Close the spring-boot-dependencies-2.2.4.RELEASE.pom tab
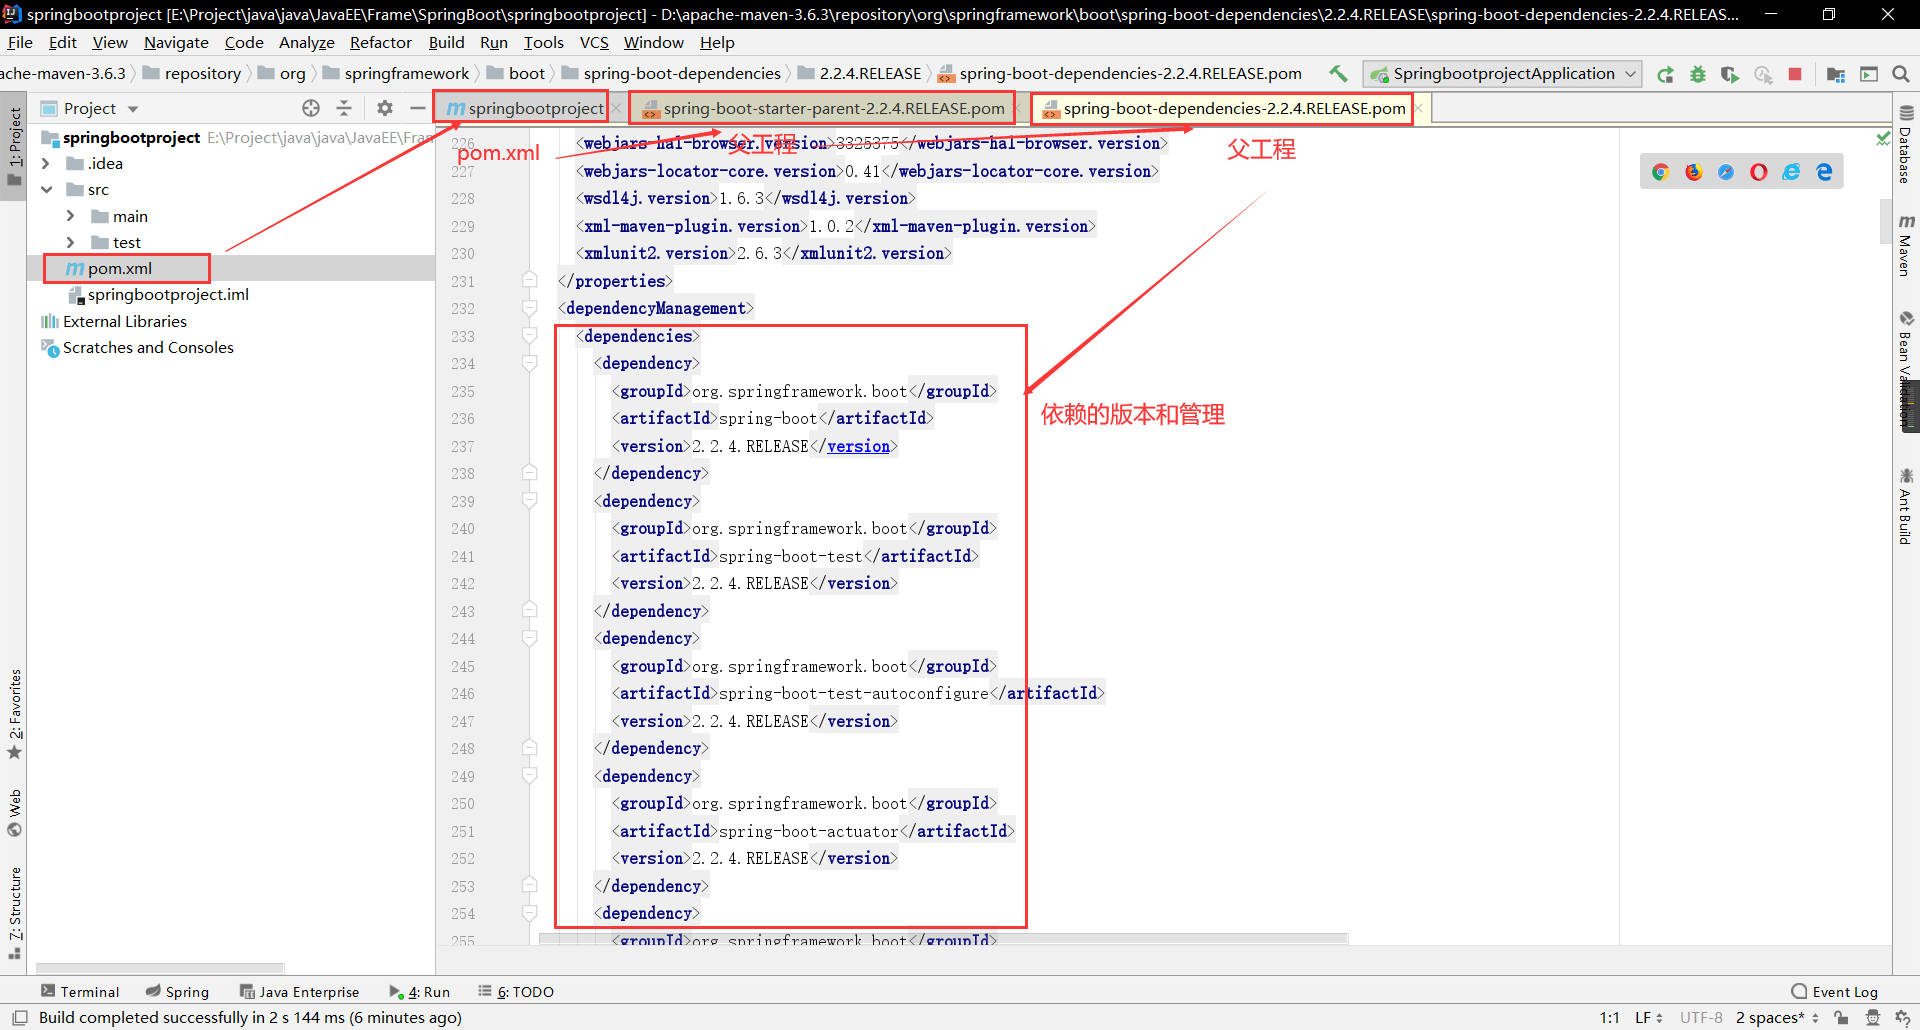Screen dimensions: 1920x1030 1418,108
